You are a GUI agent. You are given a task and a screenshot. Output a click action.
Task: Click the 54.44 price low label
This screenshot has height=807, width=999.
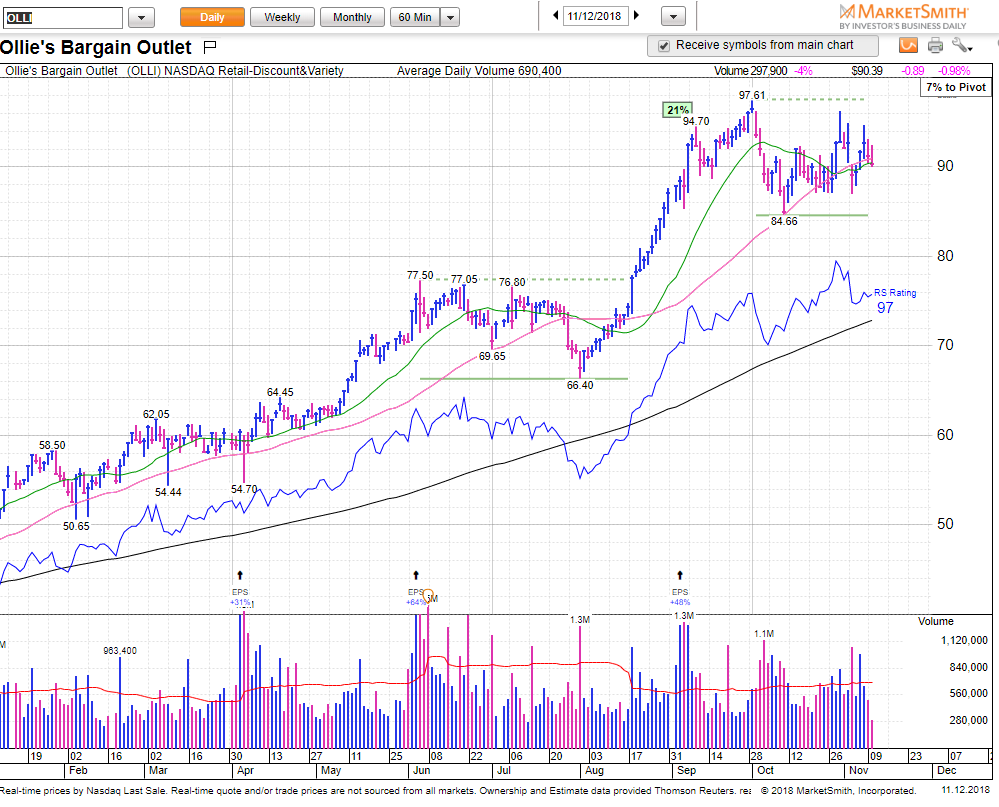[x=168, y=492]
